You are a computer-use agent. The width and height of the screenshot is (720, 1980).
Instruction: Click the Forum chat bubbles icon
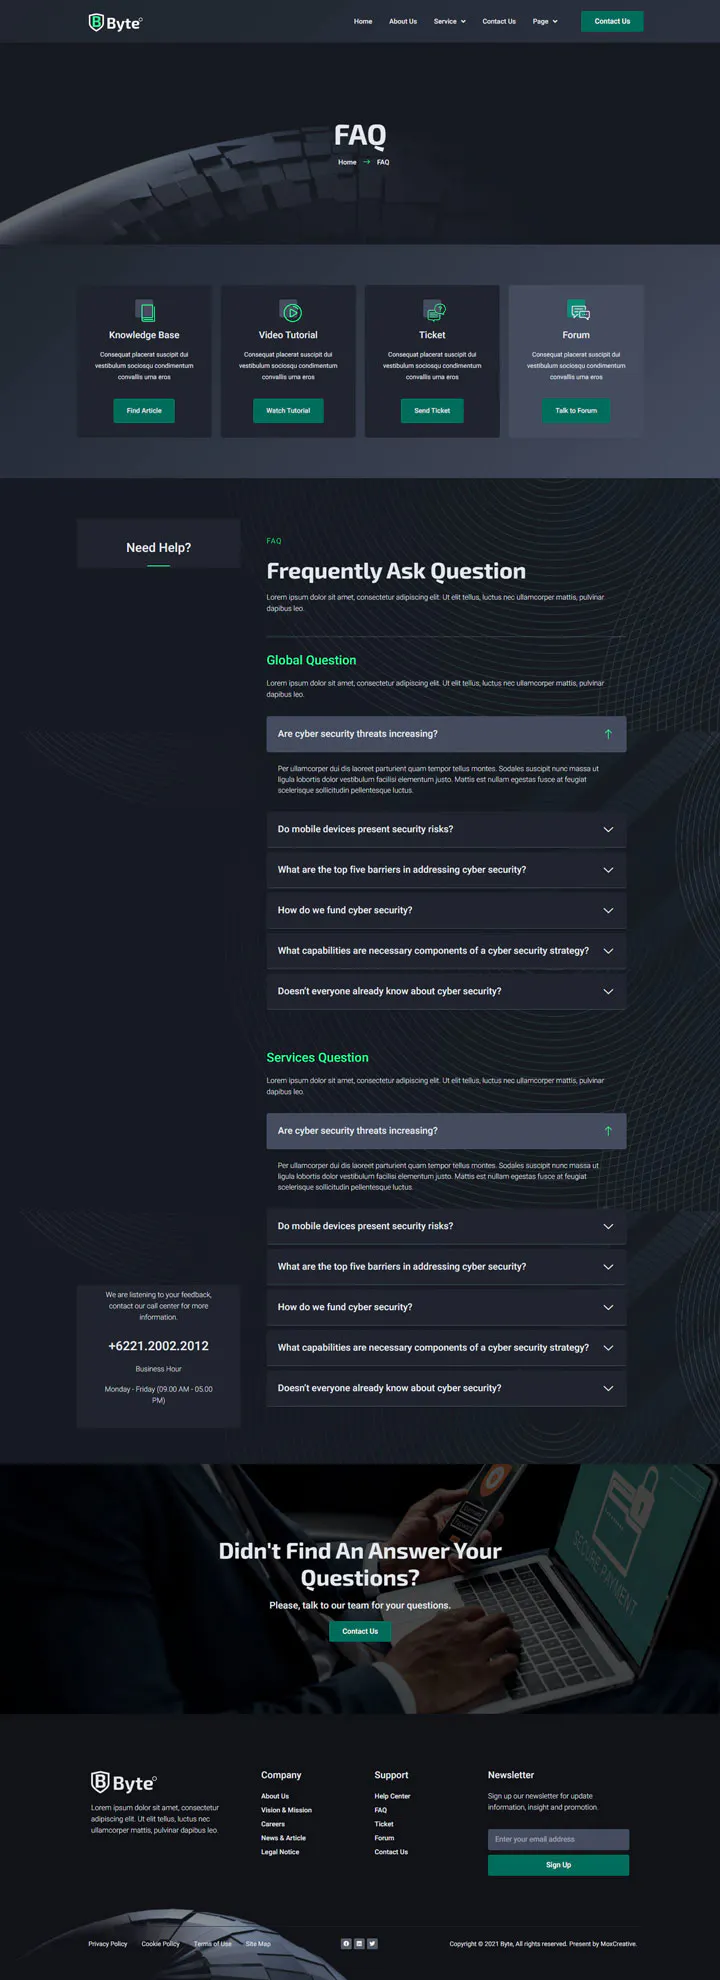pyautogui.click(x=578, y=312)
